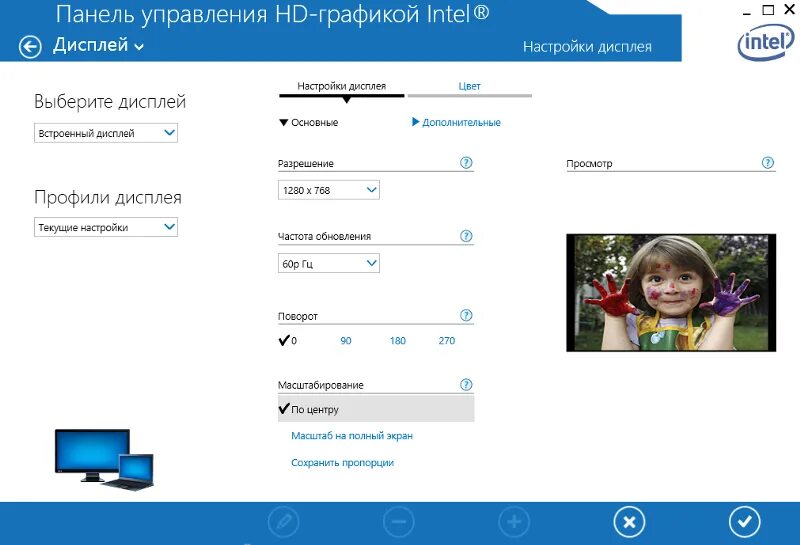Click the monitor and laptop illustration
Screen dimensions: 800x545
click(104, 459)
